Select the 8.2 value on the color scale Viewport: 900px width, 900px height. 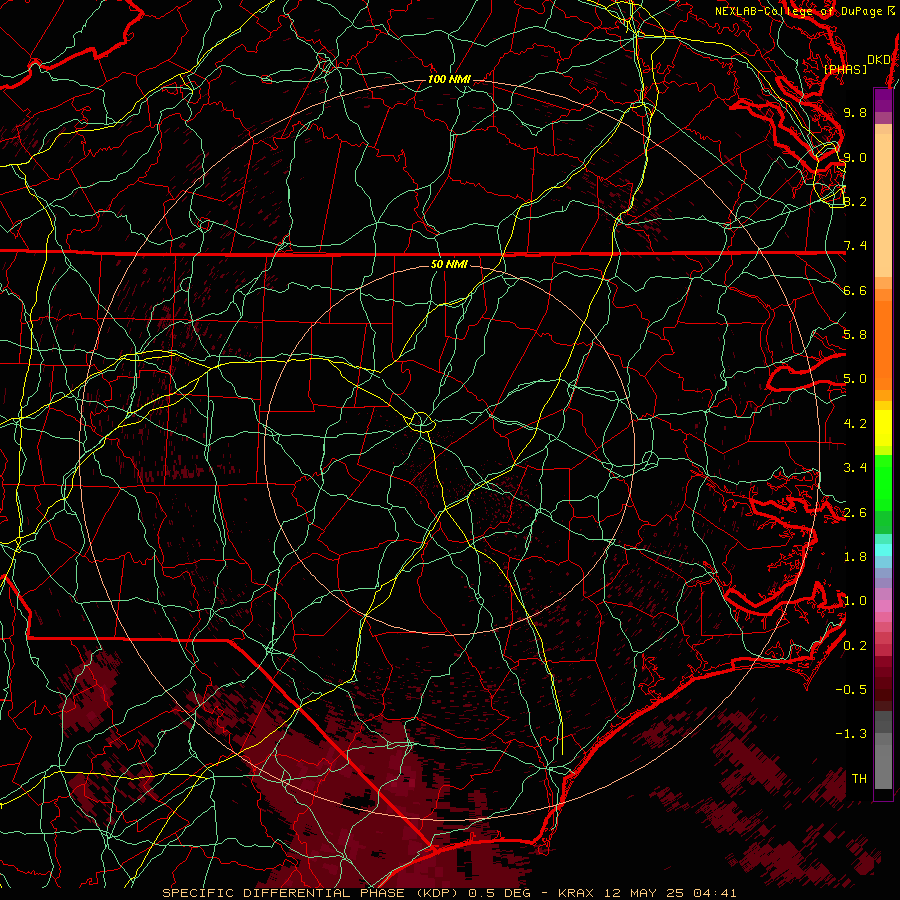click(855, 201)
